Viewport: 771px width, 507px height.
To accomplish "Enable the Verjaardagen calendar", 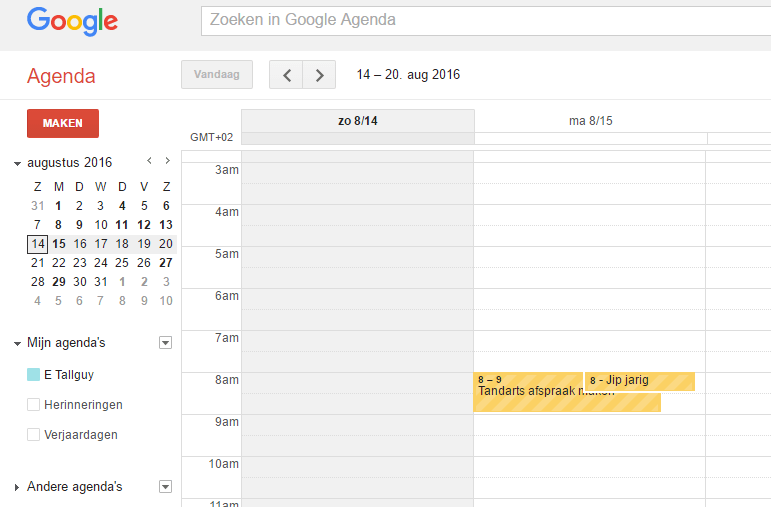I will (x=33, y=435).
